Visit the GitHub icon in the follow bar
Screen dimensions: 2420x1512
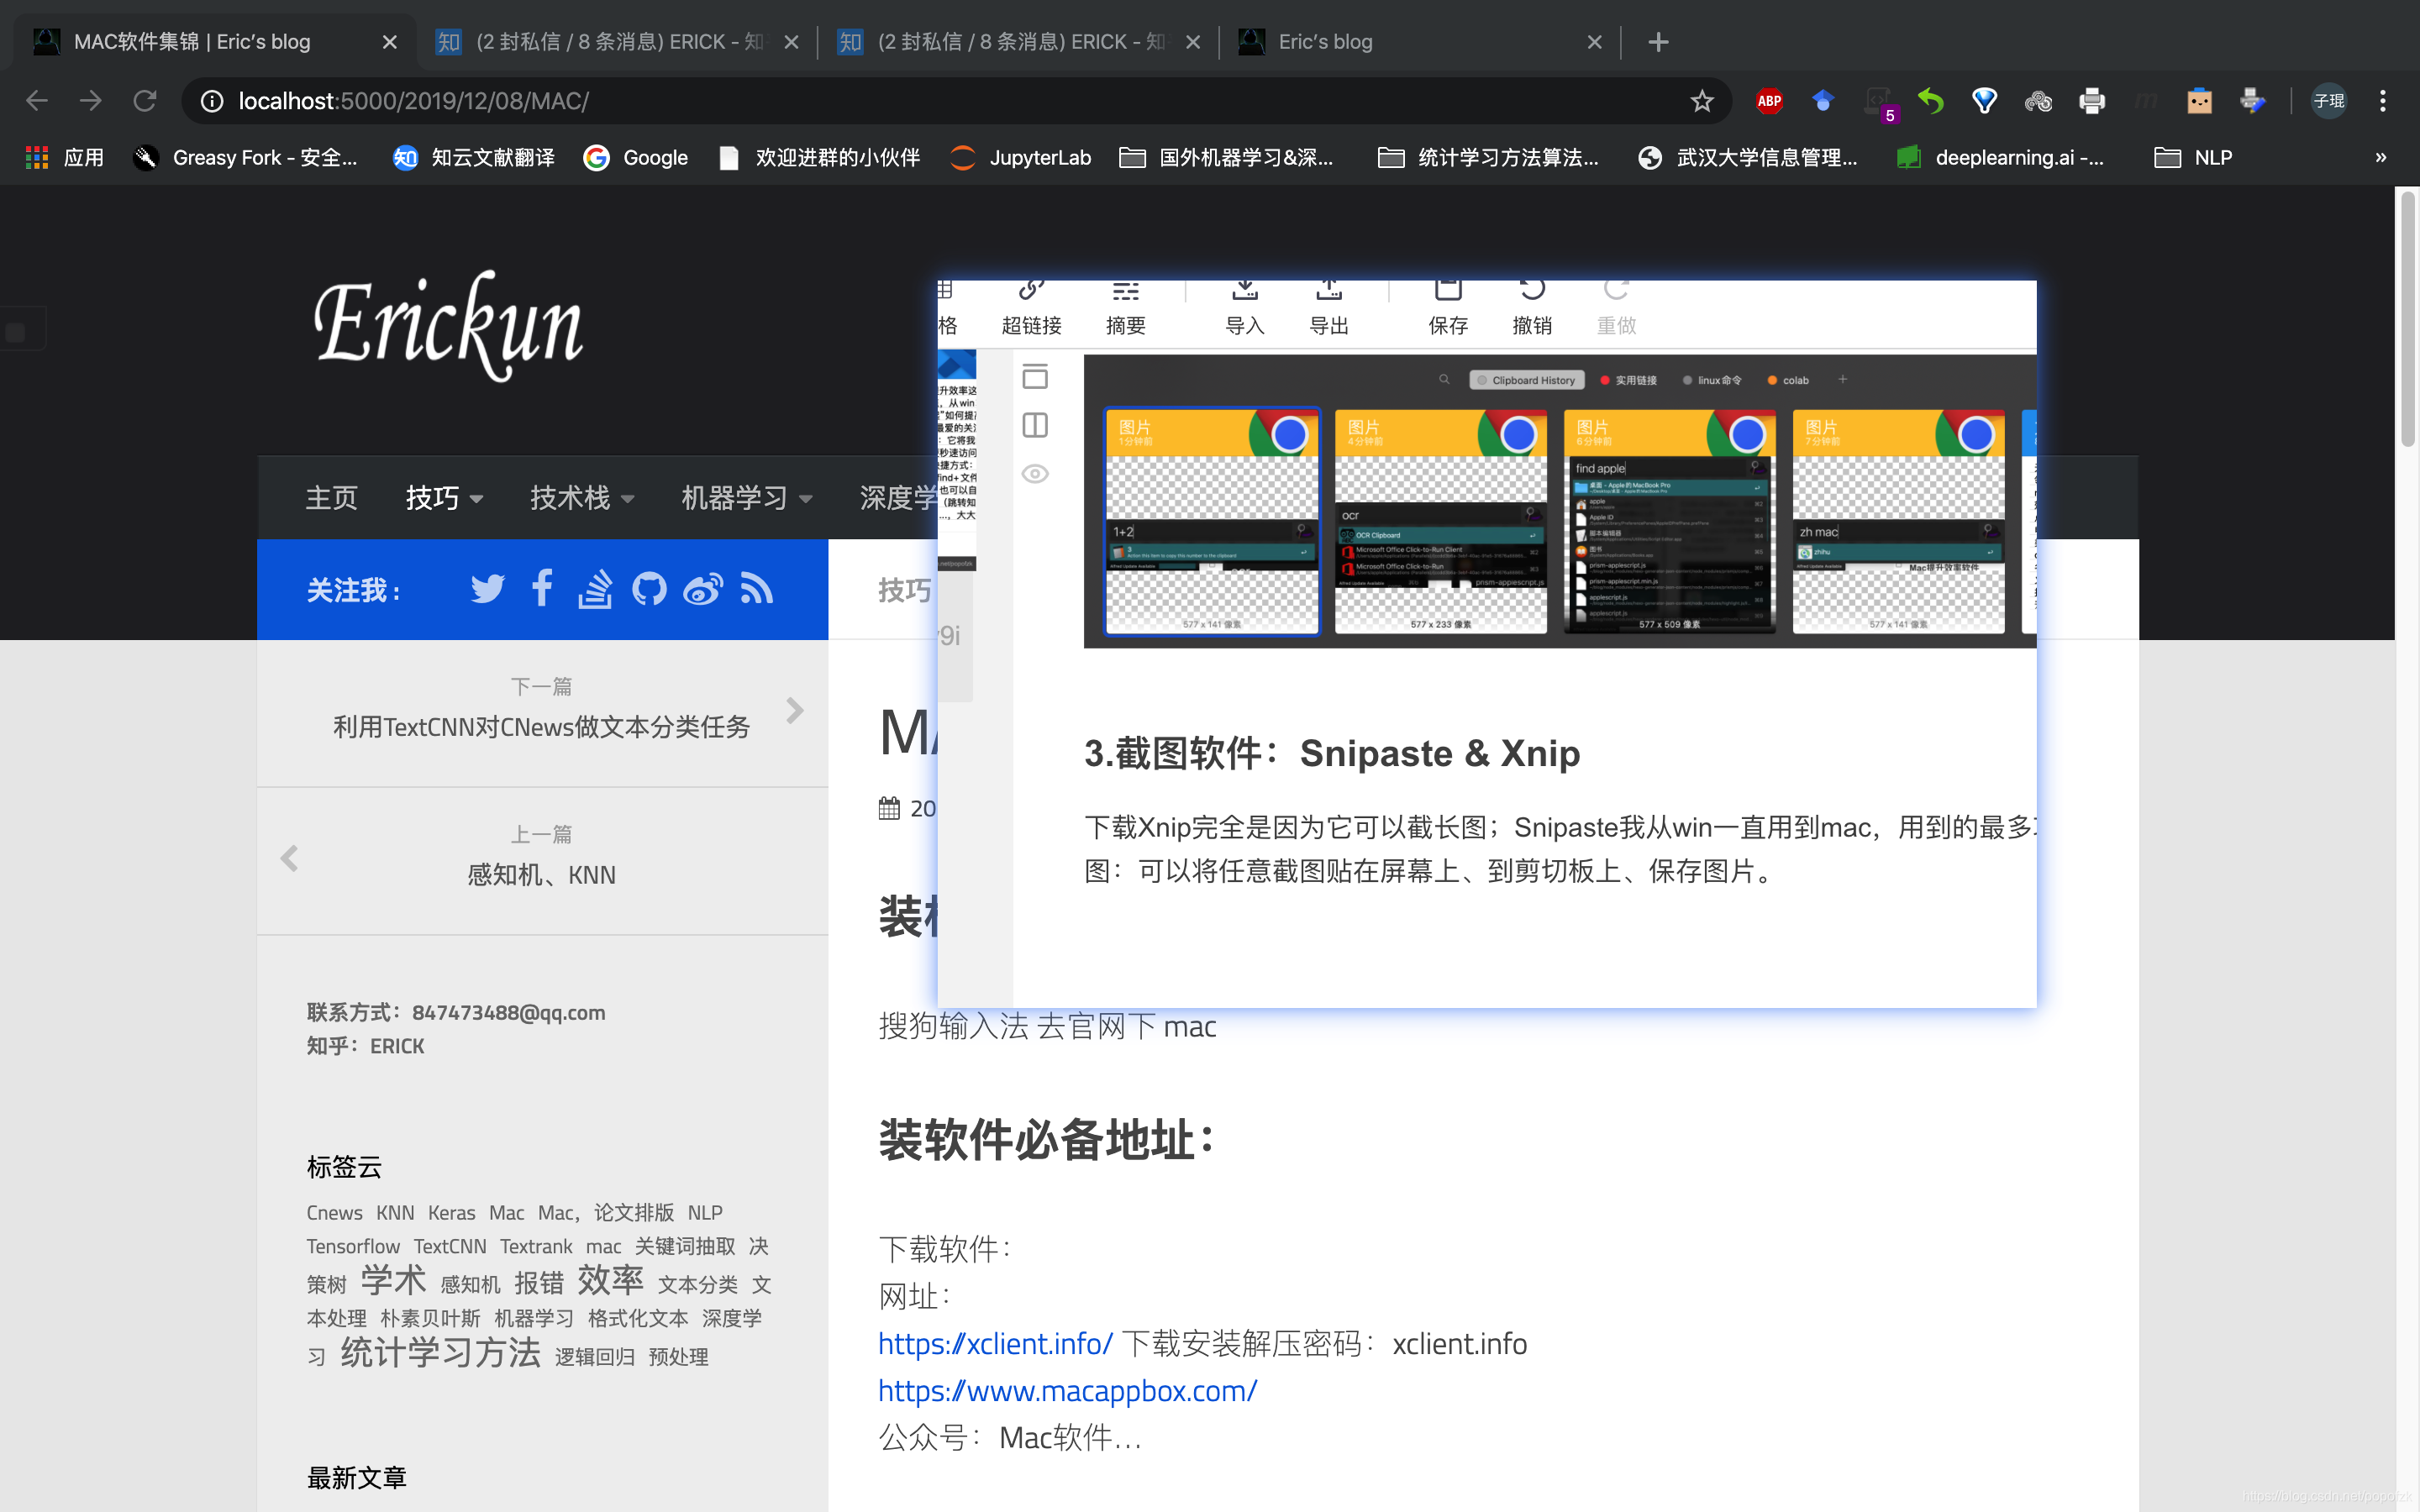pos(650,589)
